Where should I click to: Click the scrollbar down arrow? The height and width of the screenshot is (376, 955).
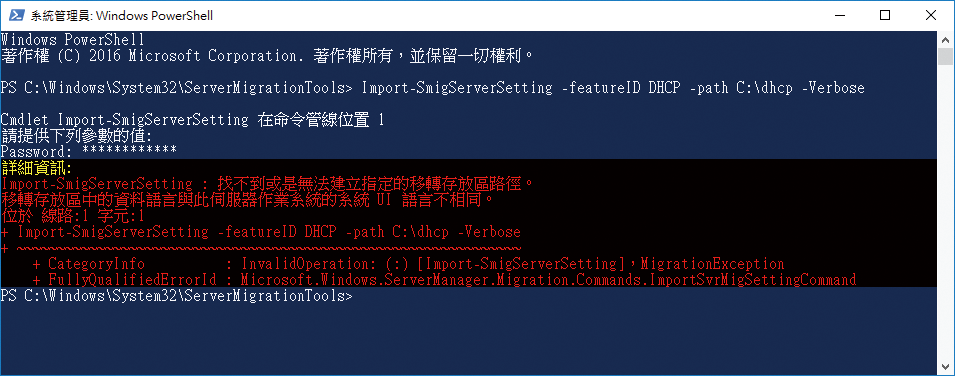945,365
